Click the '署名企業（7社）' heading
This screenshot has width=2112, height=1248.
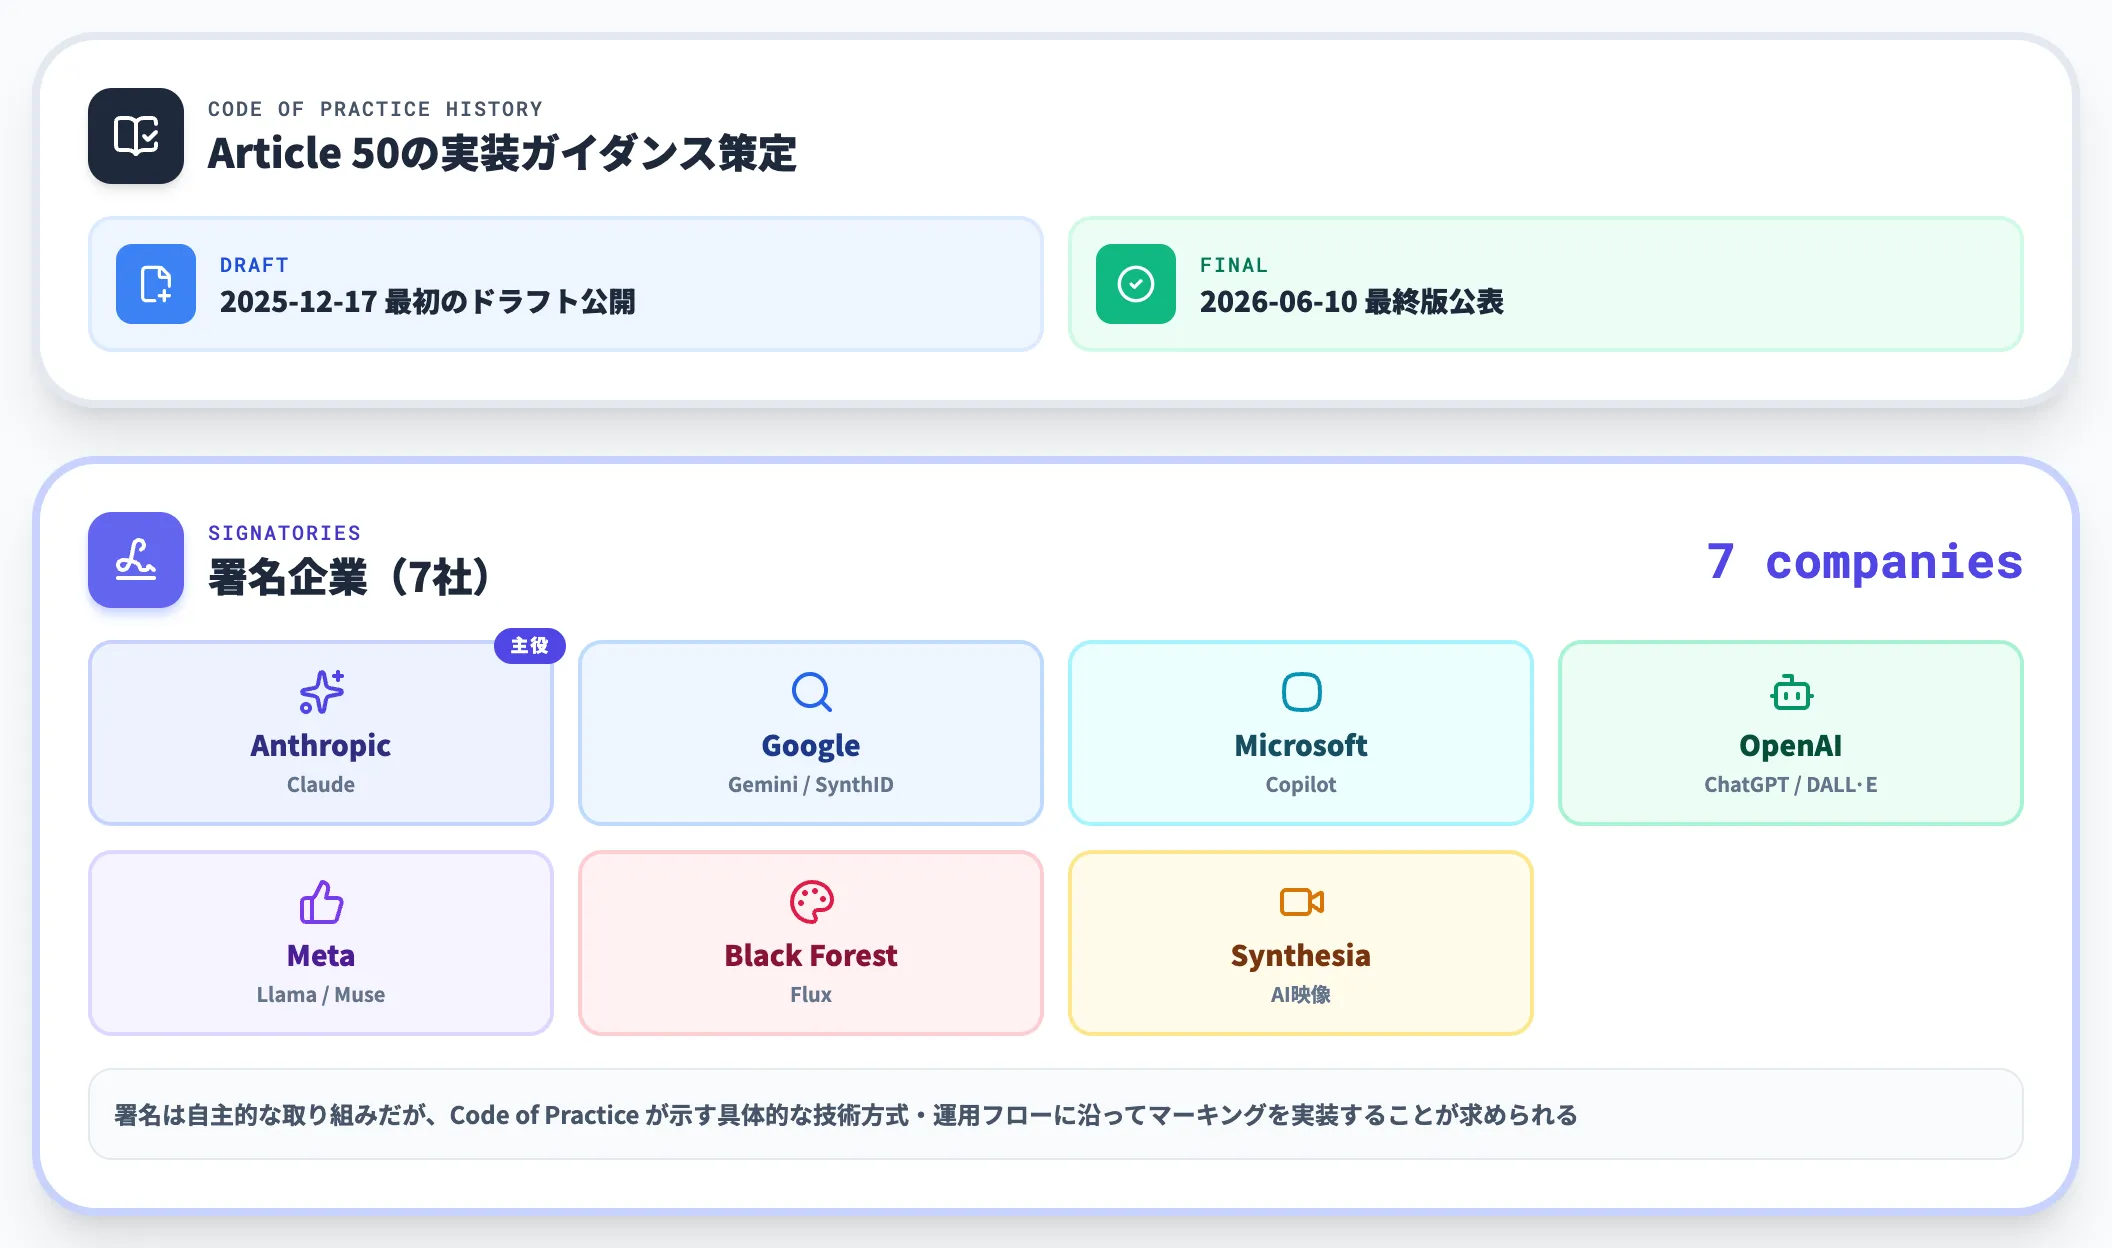point(349,577)
